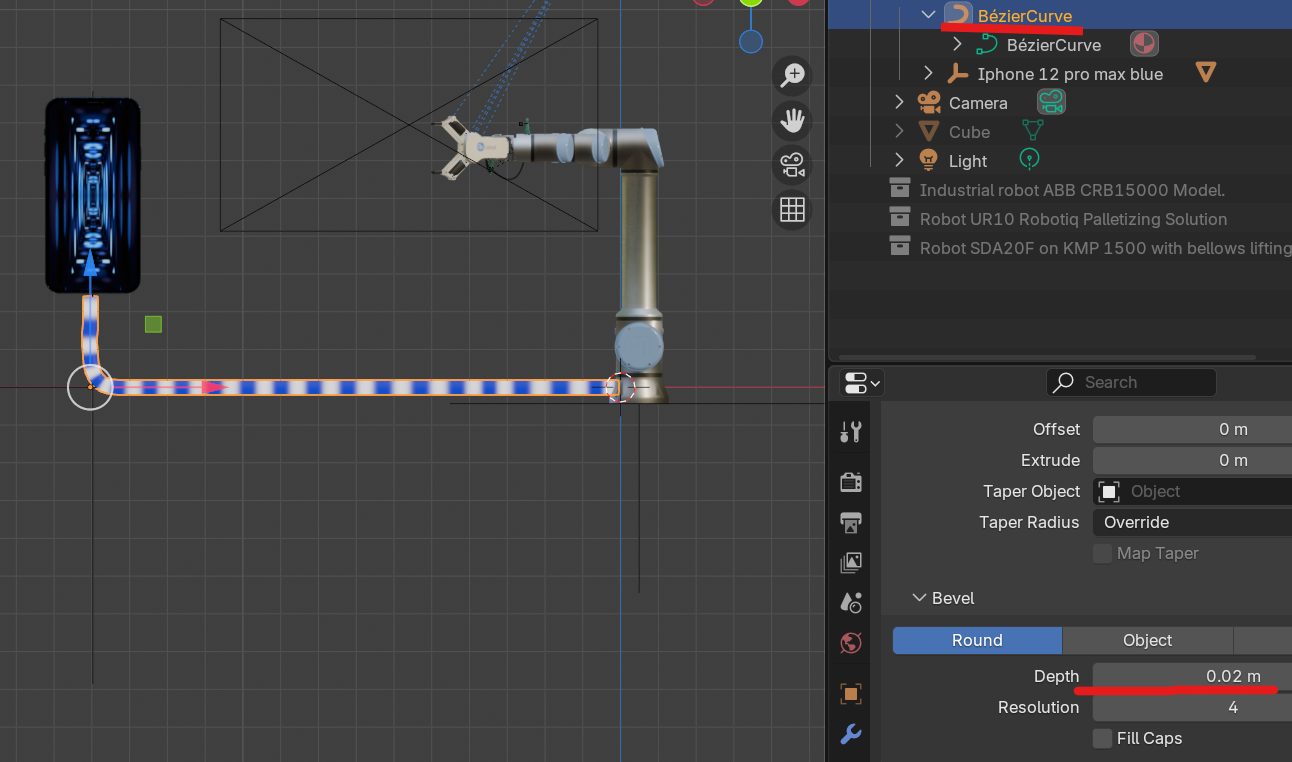Viewport: 1292px width, 762px height.
Task: Open the World properties tab (globe icon)
Action: 851,642
